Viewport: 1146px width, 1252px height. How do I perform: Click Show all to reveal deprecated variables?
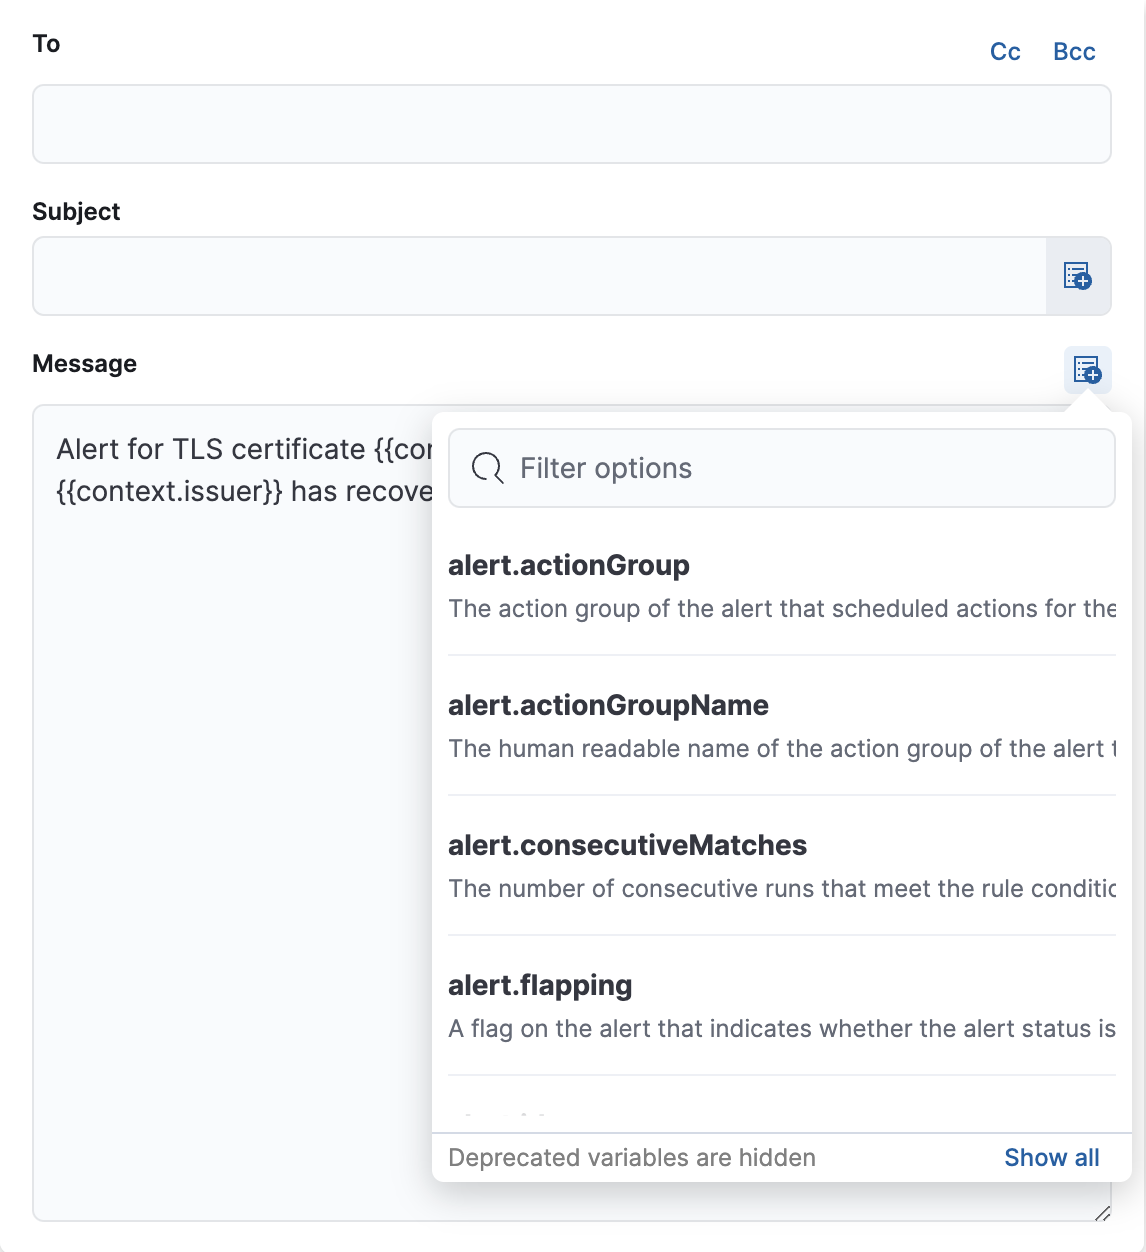1051,1157
